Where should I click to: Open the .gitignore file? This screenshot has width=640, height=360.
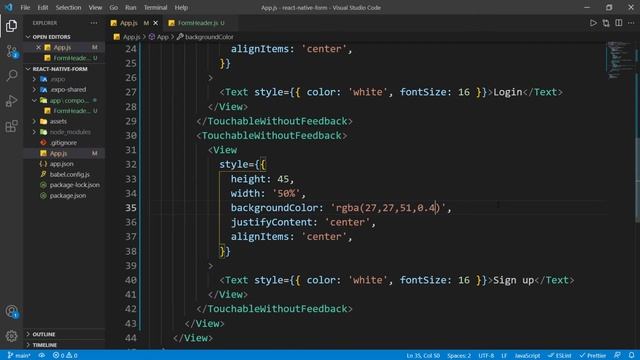tap(63, 142)
